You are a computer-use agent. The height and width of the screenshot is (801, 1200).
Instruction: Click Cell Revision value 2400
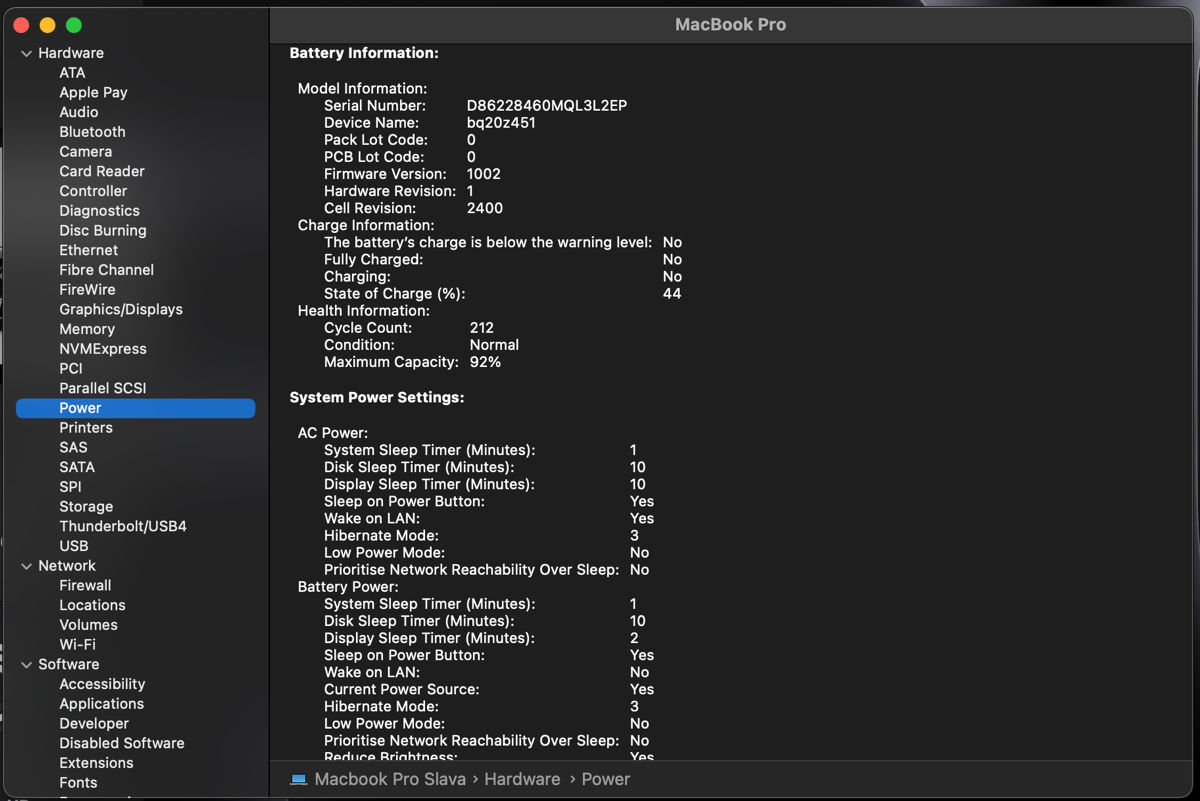point(485,208)
